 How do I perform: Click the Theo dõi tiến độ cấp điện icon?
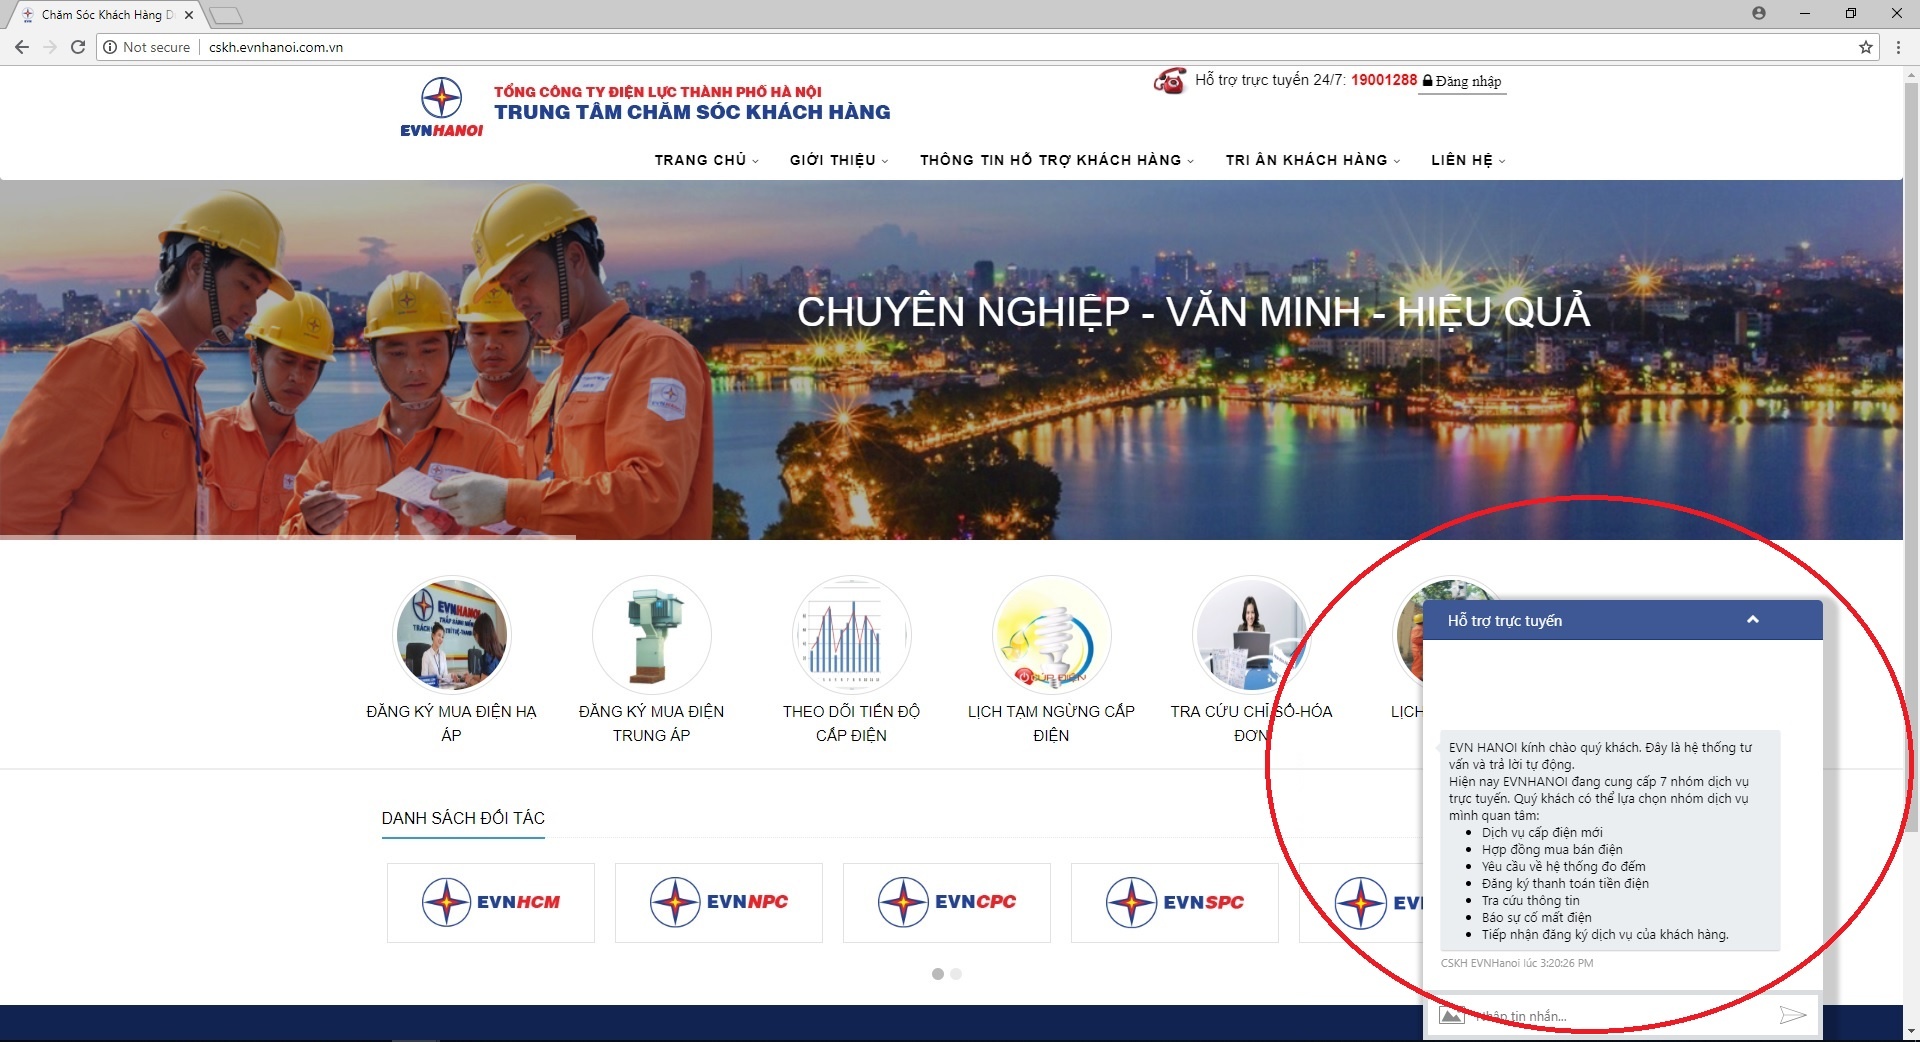(852, 635)
